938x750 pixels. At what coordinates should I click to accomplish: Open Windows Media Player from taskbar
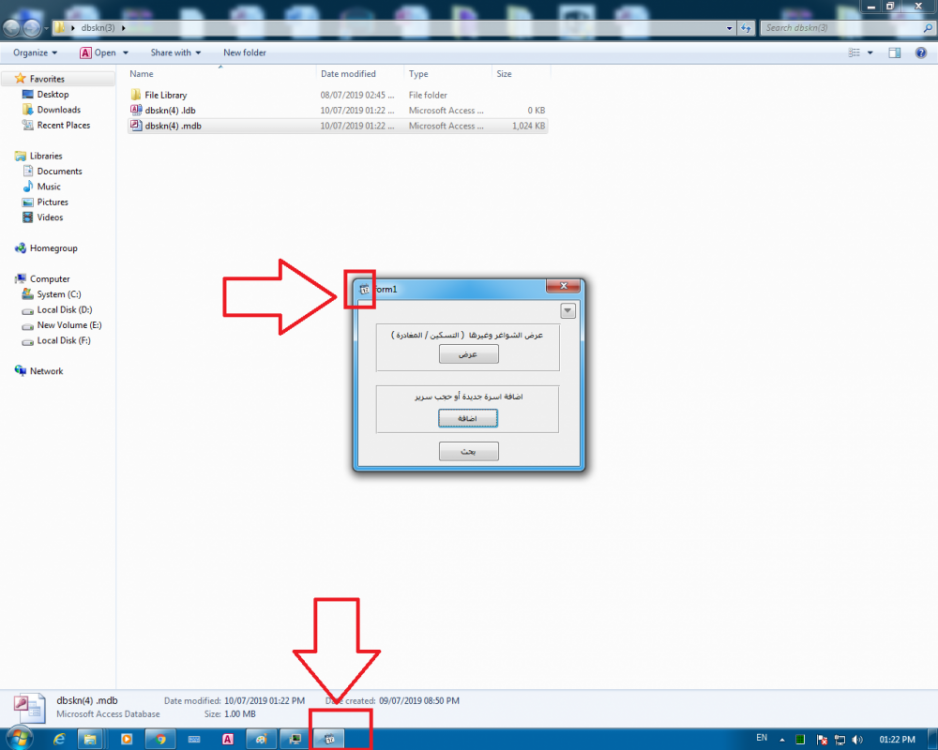pos(126,739)
